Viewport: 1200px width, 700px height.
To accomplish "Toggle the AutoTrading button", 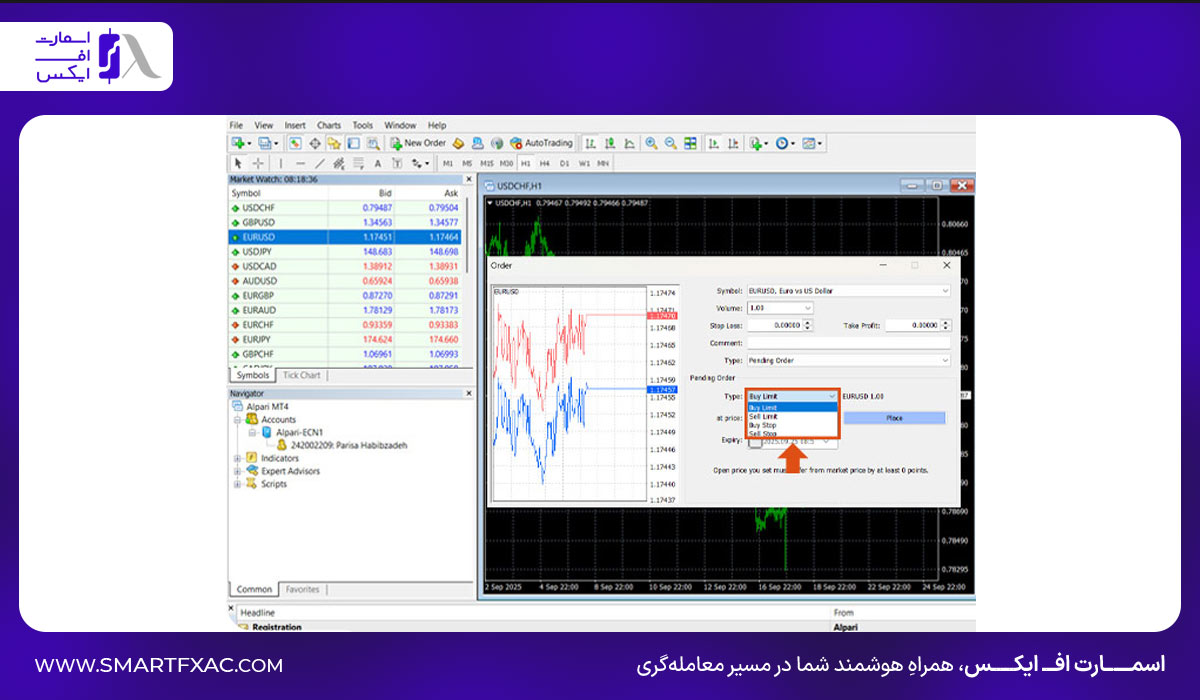I will point(541,143).
